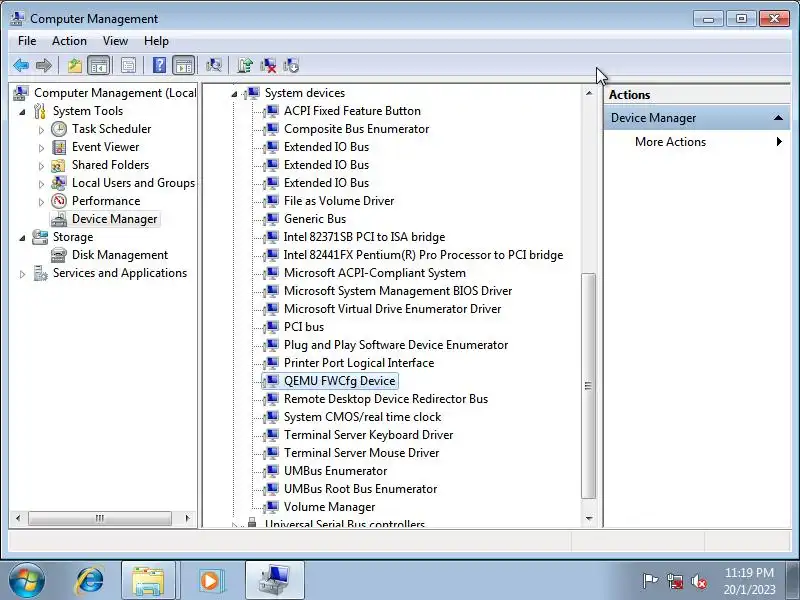Select Device Manager in the console tree
800x600 pixels.
114,219
